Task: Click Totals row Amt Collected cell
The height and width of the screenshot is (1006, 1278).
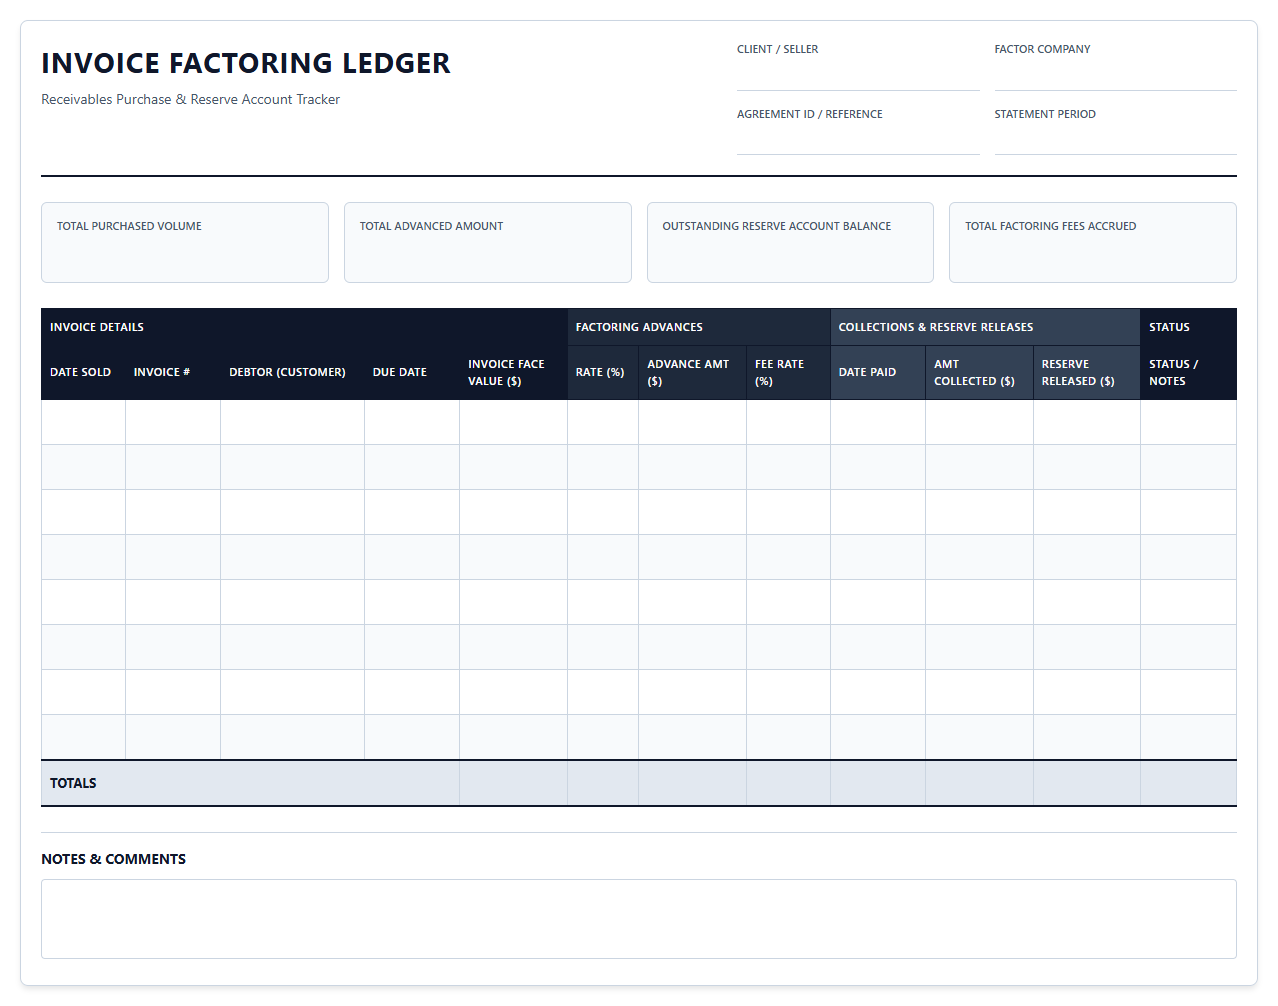Action: pyautogui.click(x=979, y=783)
